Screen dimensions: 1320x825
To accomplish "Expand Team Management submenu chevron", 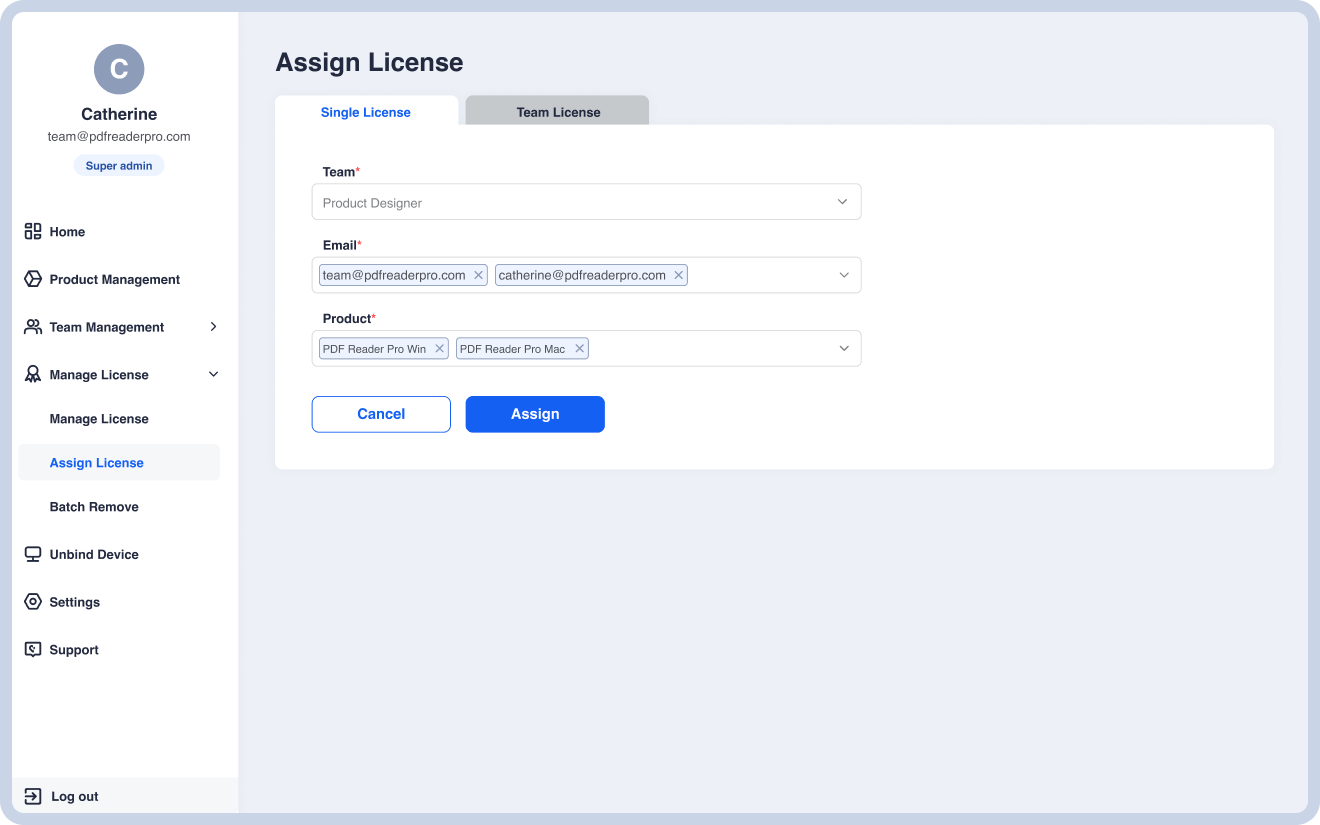I will tap(213, 327).
